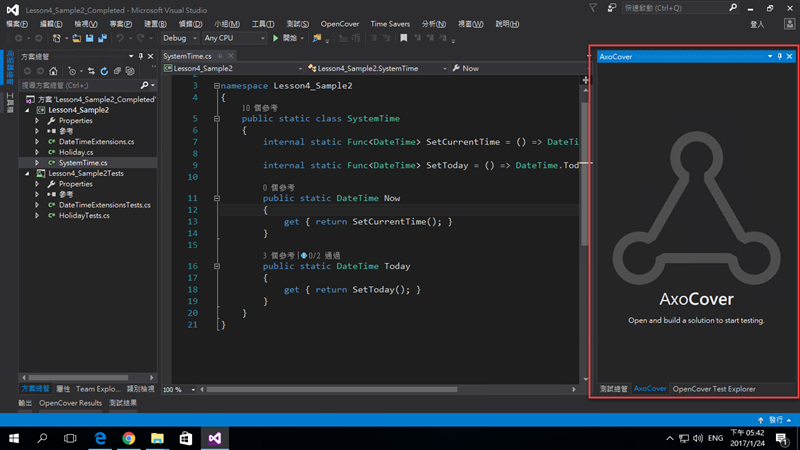The height and width of the screenshot is (450, 800).
Task: Click Navigate Backward toolbar icon
Action: tap(18, 38)
